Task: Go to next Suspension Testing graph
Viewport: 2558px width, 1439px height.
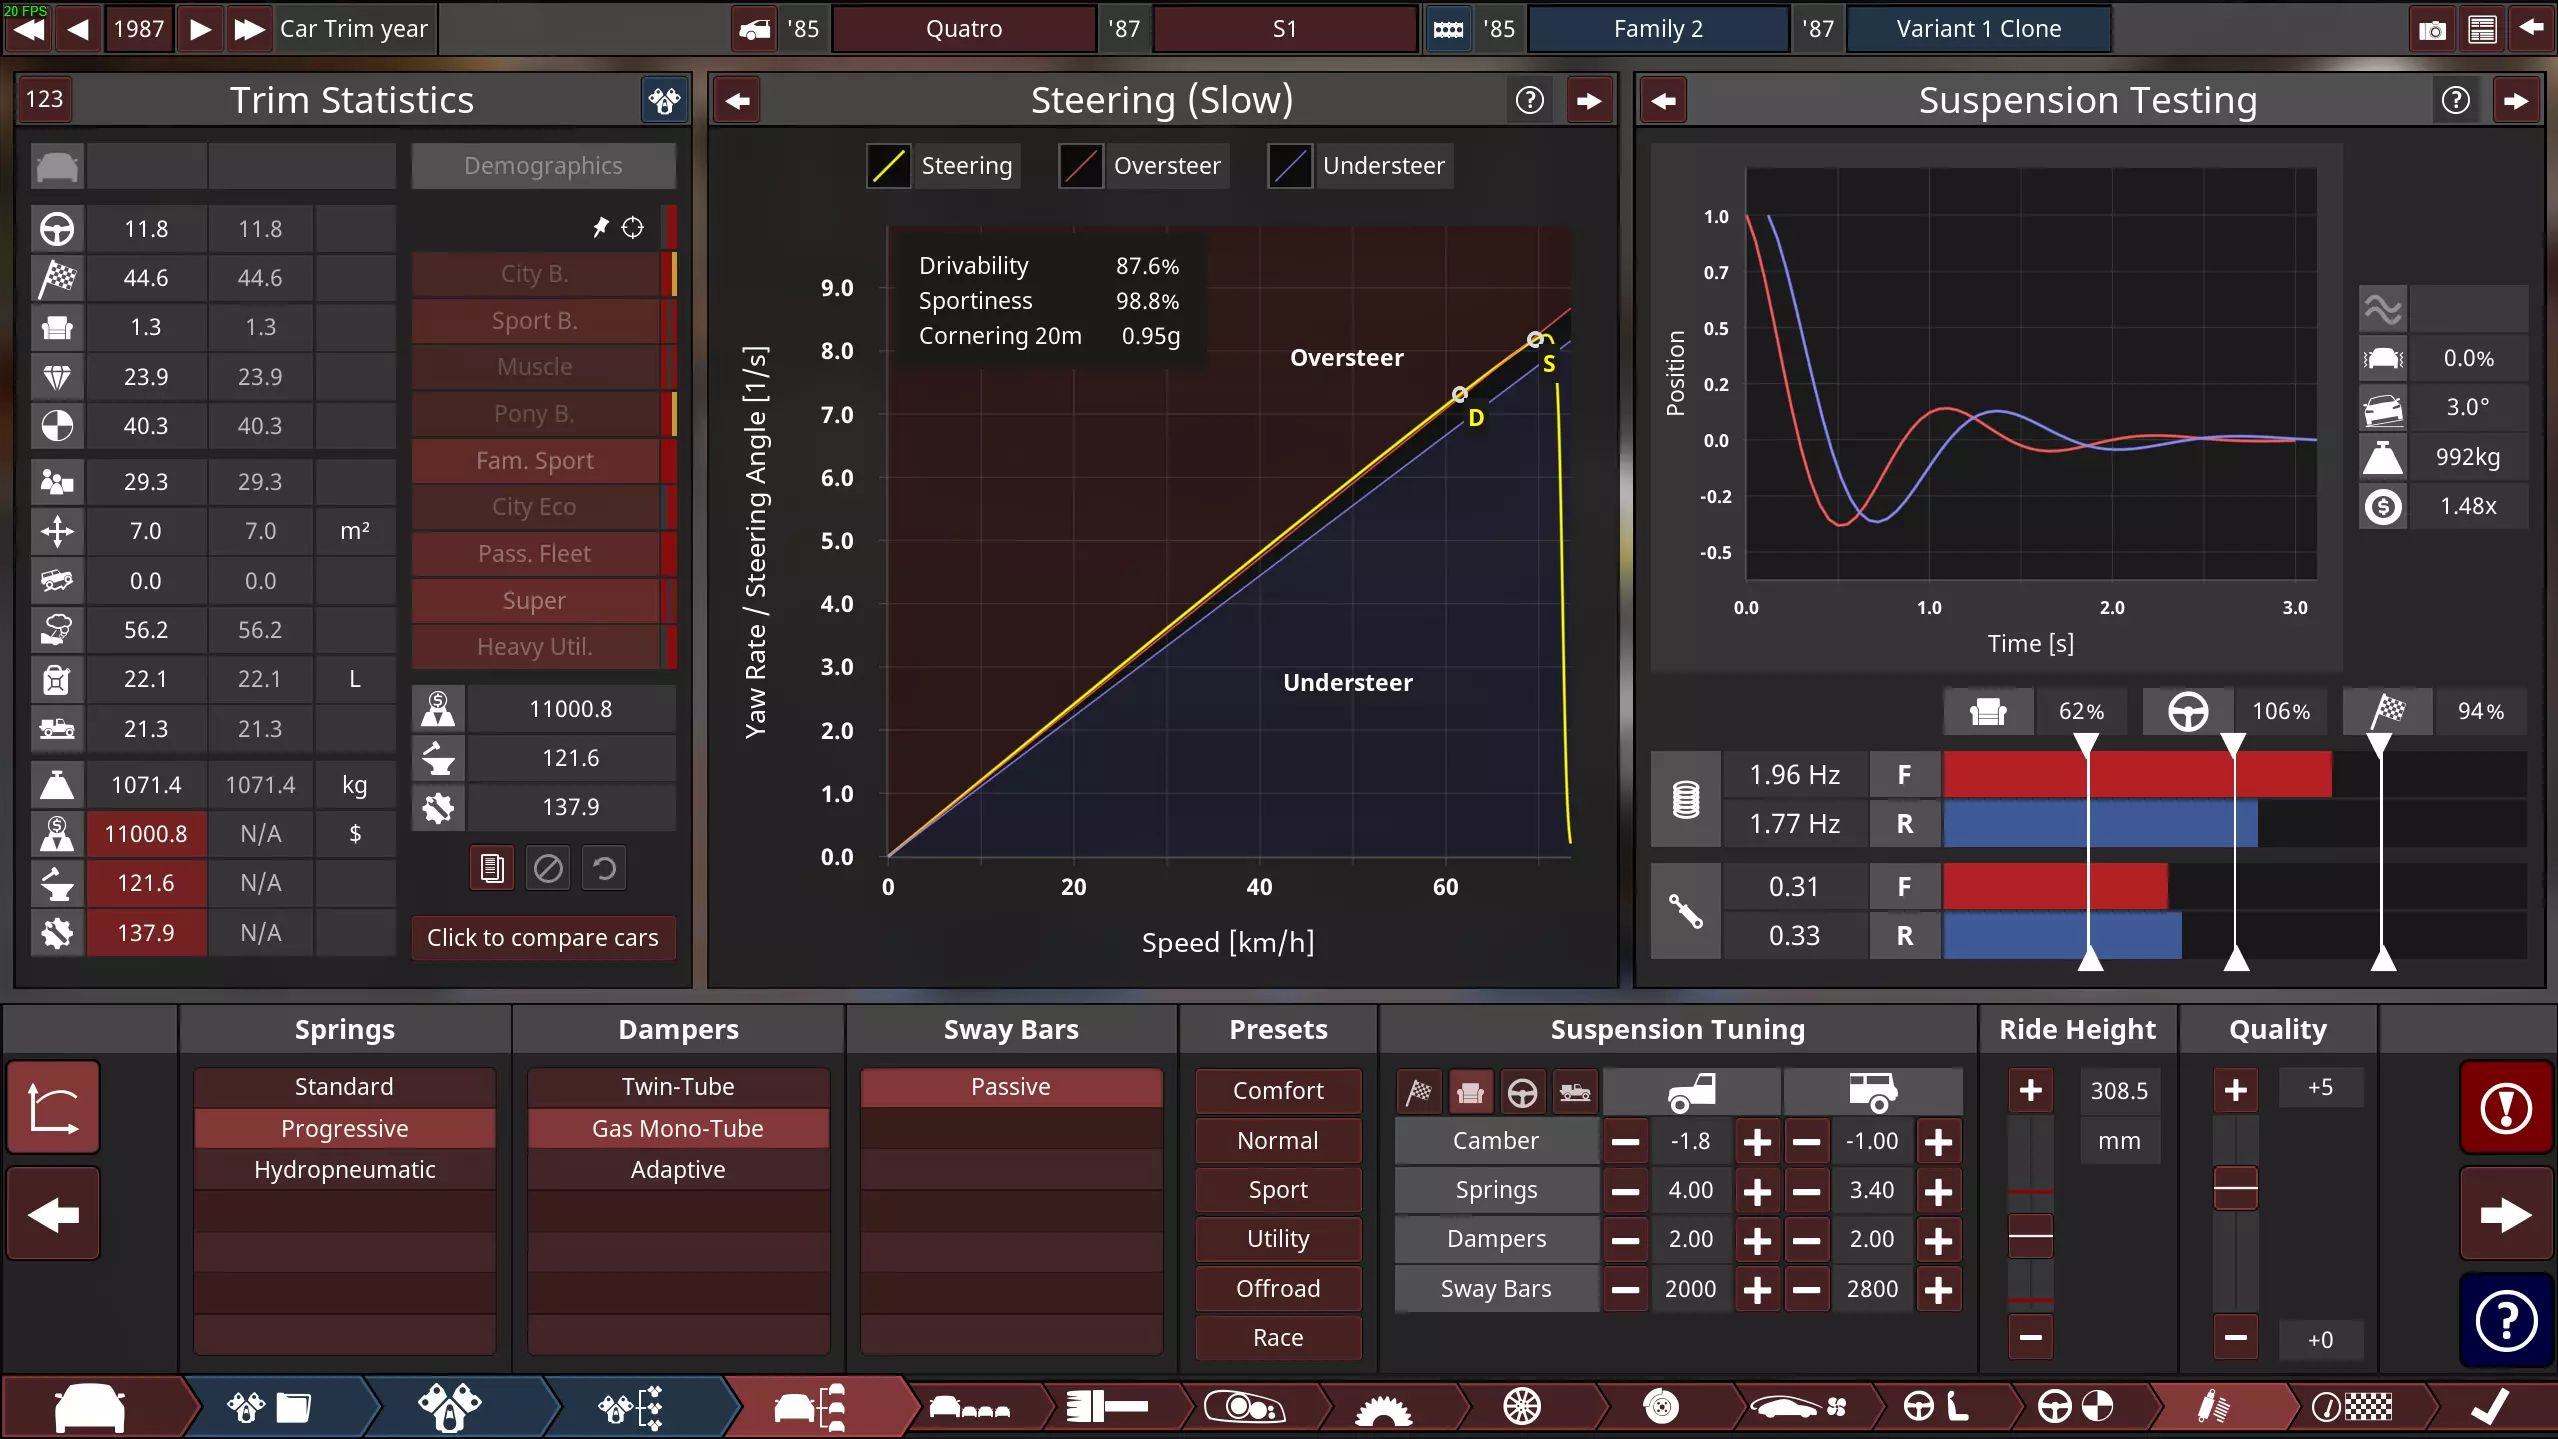Action: point(2516,100)
